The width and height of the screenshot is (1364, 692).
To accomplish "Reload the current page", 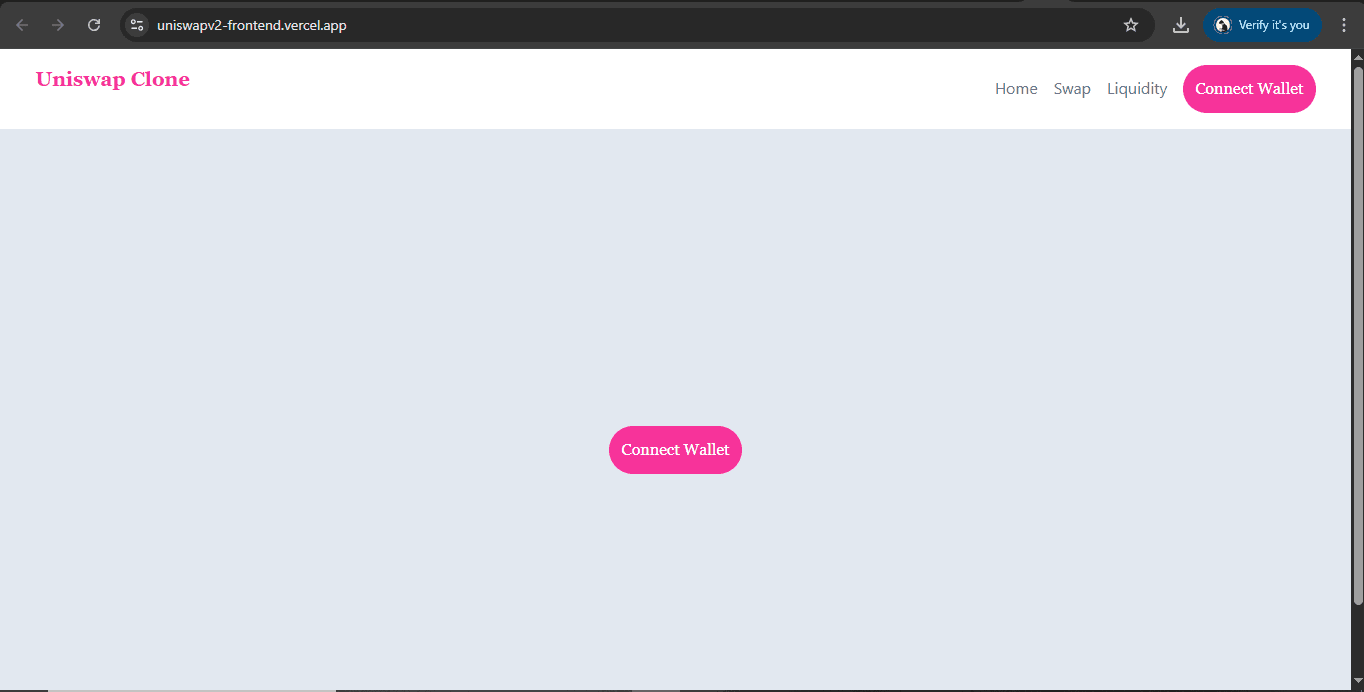I will click(94, 25).
